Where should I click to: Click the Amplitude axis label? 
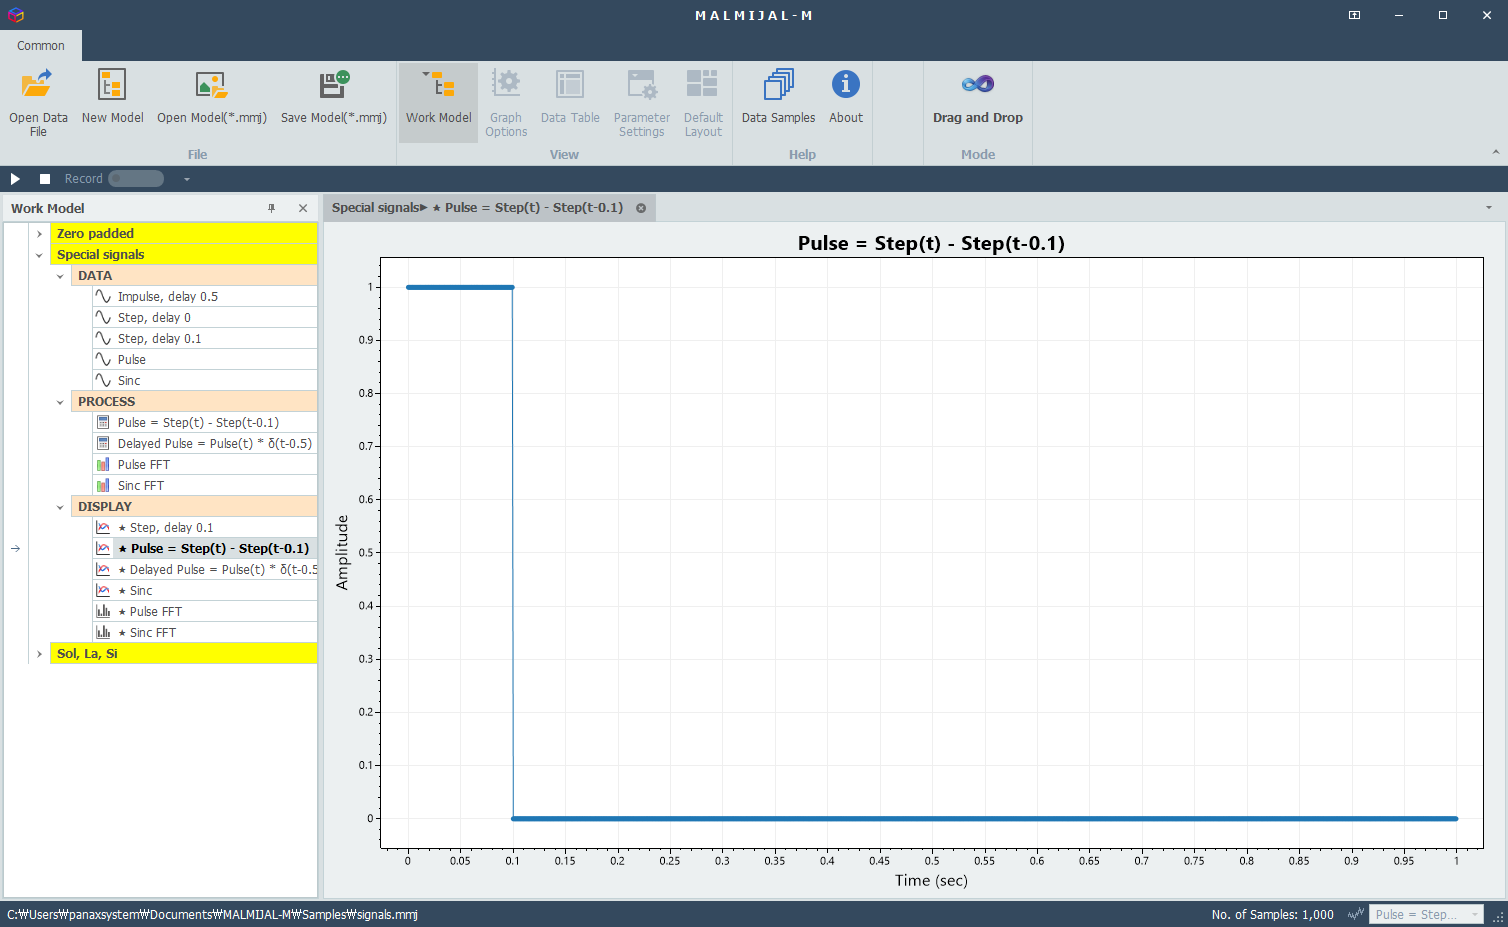pos(342,552)
